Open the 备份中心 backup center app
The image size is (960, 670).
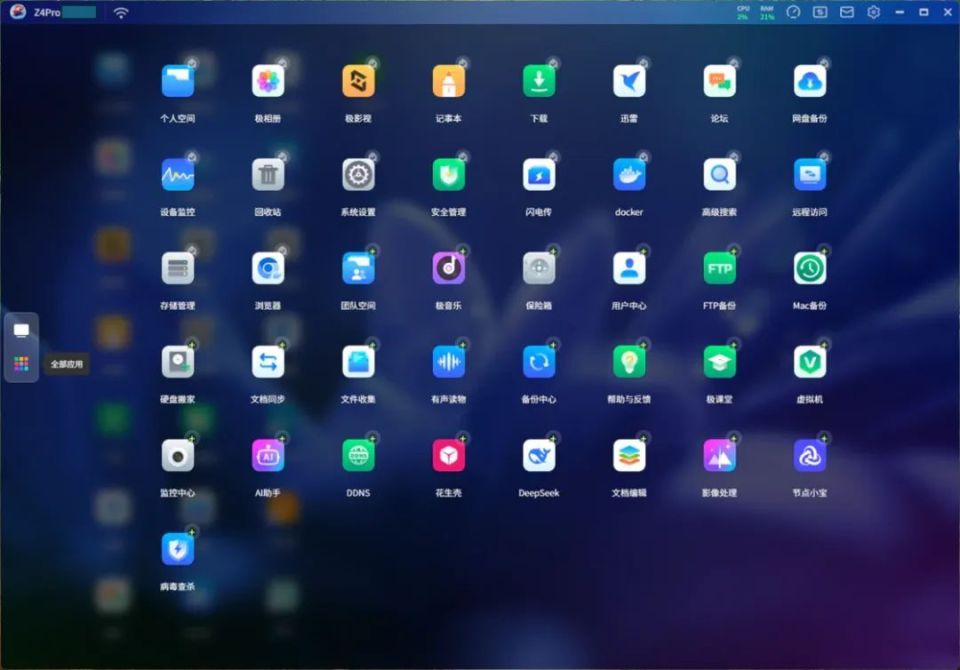coord(539,363)
